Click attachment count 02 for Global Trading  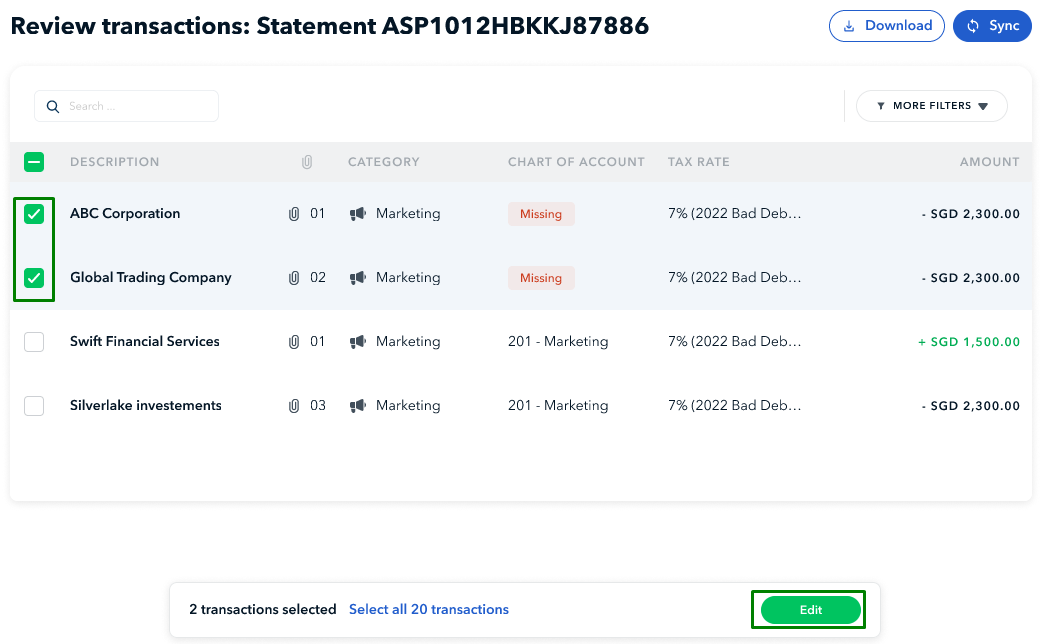tap(318, 278)
